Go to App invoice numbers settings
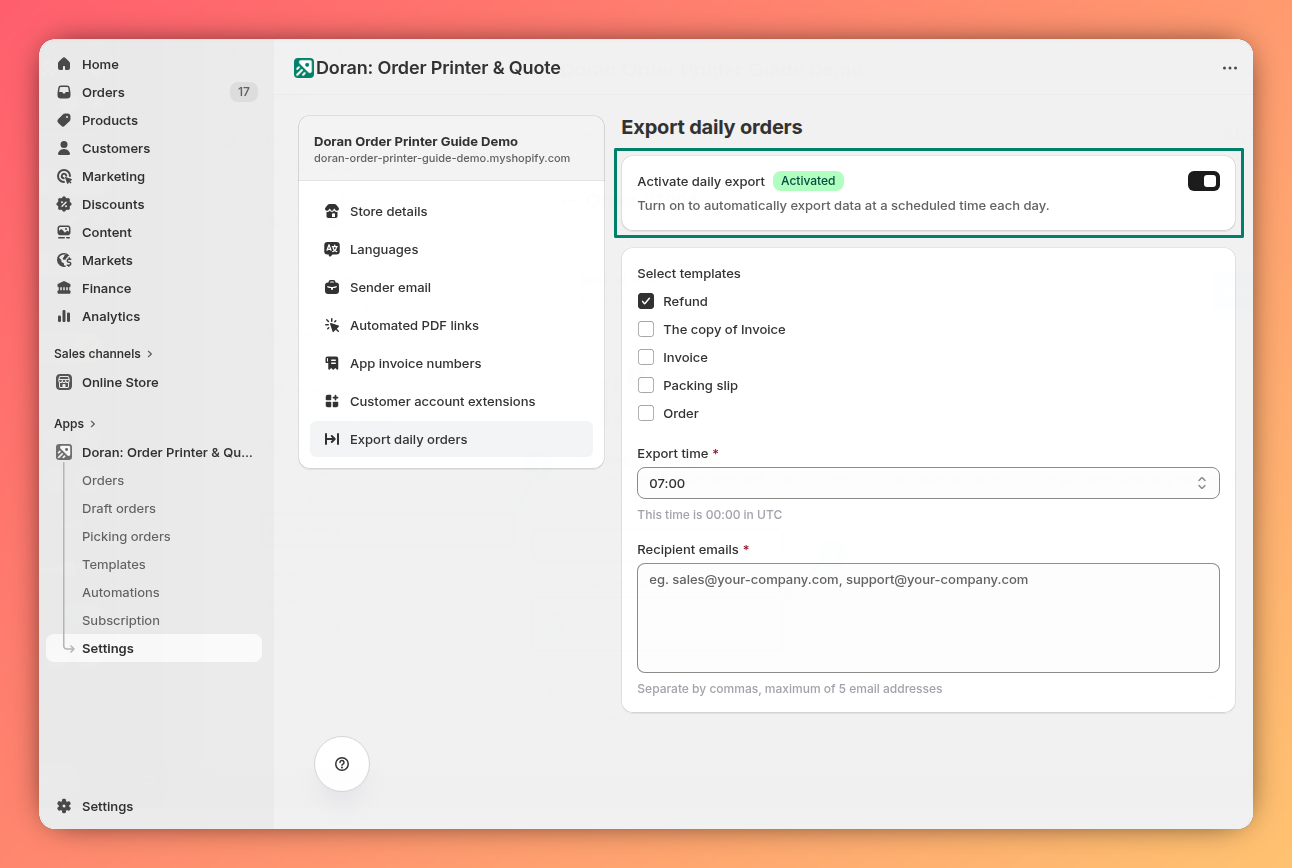 [x=451, y=363]
